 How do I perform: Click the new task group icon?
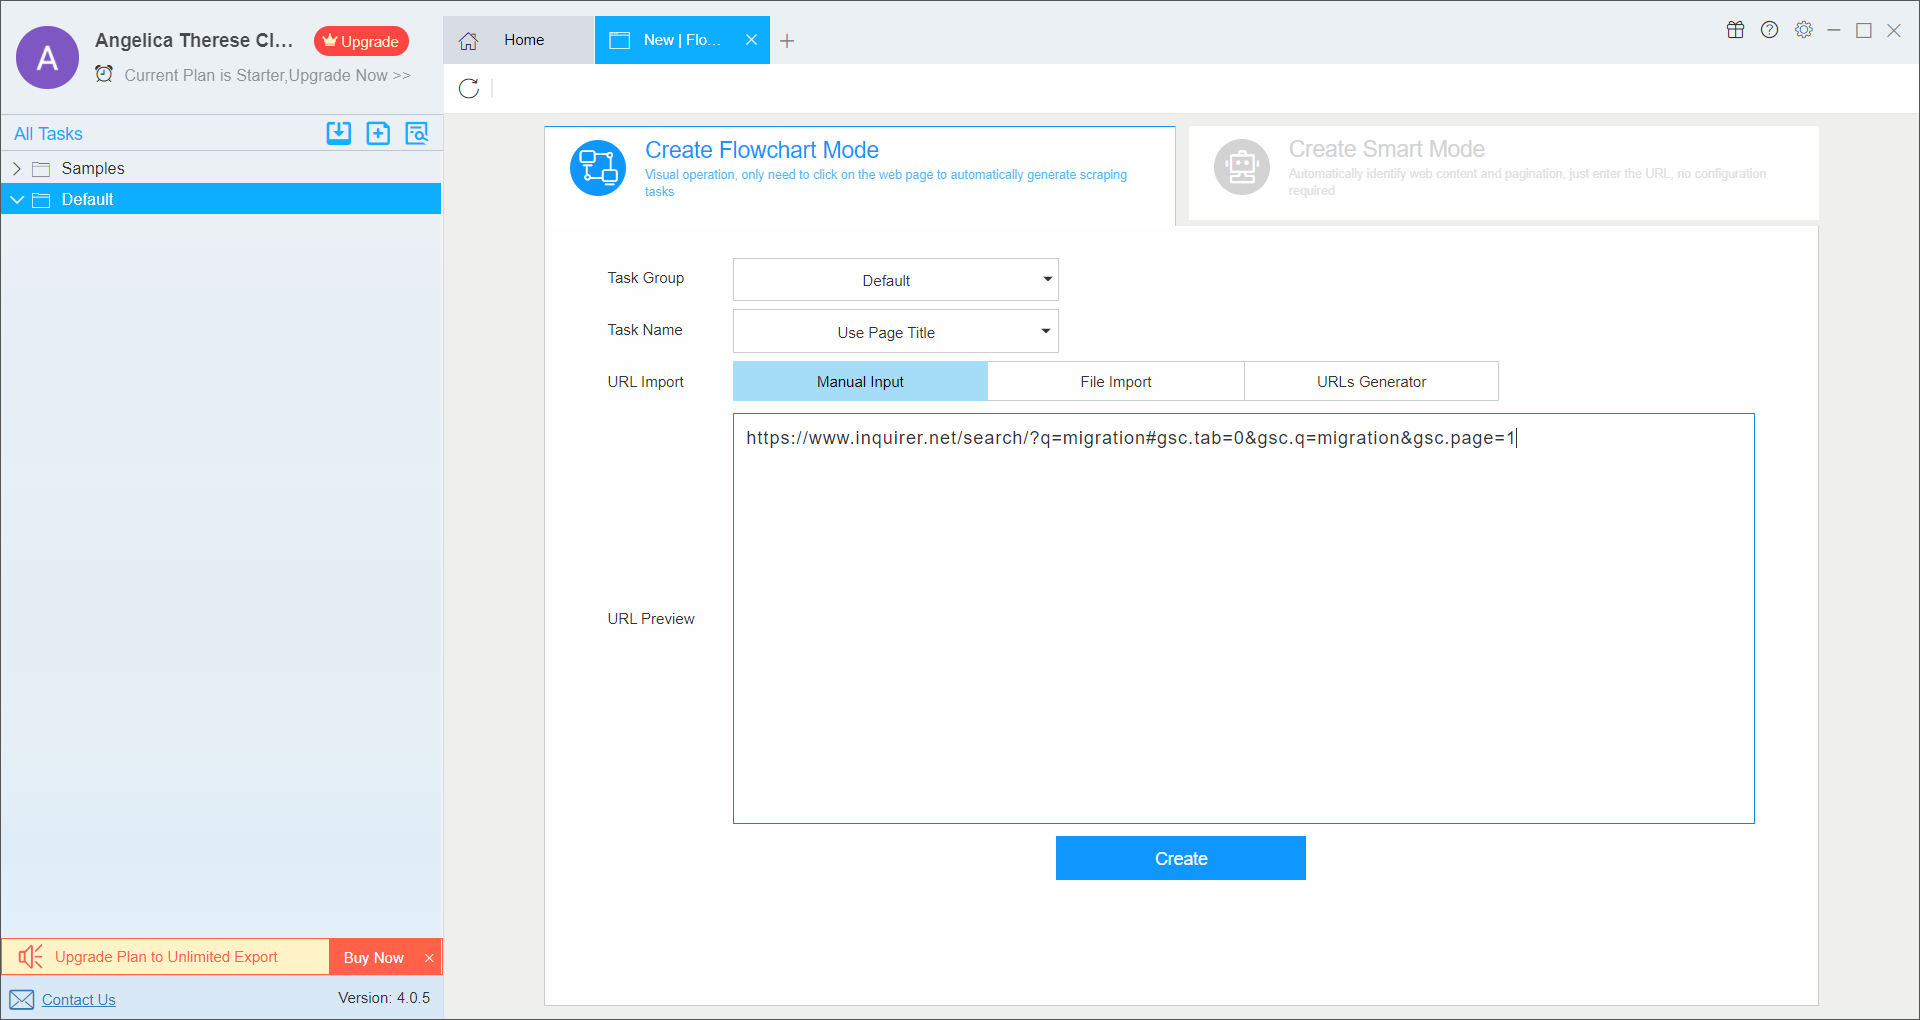click(x=378, y=133)
